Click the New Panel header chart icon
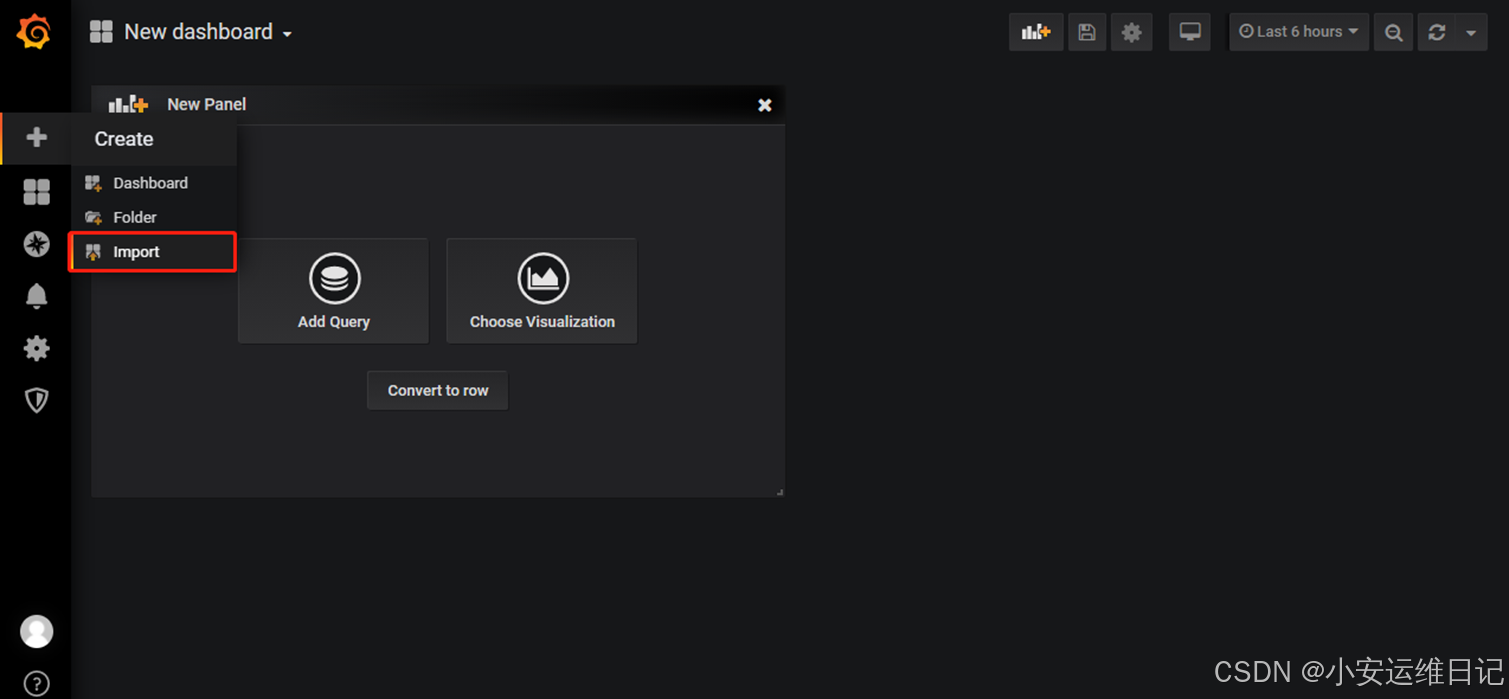Viewport: 1509px width, 699px height. (x=128, y=104)
